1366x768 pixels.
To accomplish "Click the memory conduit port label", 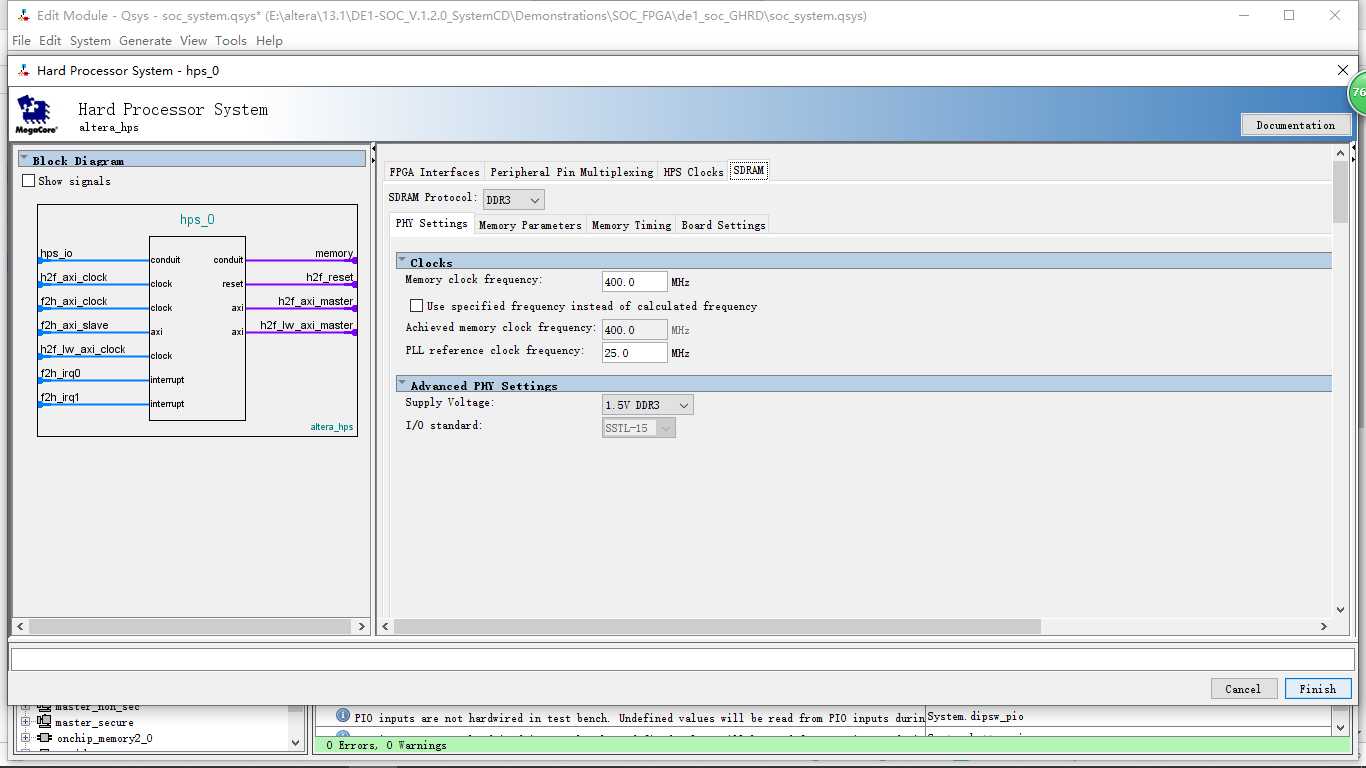I will 334,254.
